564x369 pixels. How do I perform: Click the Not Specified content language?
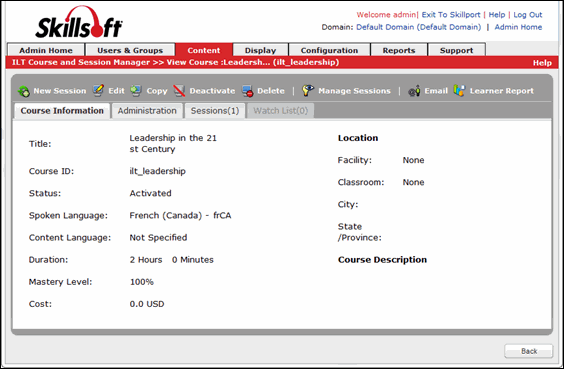coord(158,238)
